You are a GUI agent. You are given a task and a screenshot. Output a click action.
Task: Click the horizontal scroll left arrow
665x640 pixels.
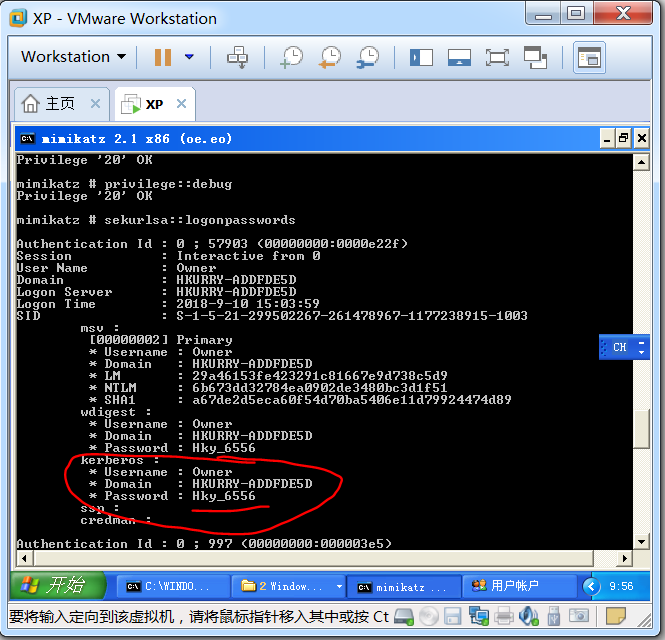[x=25, y=558]
